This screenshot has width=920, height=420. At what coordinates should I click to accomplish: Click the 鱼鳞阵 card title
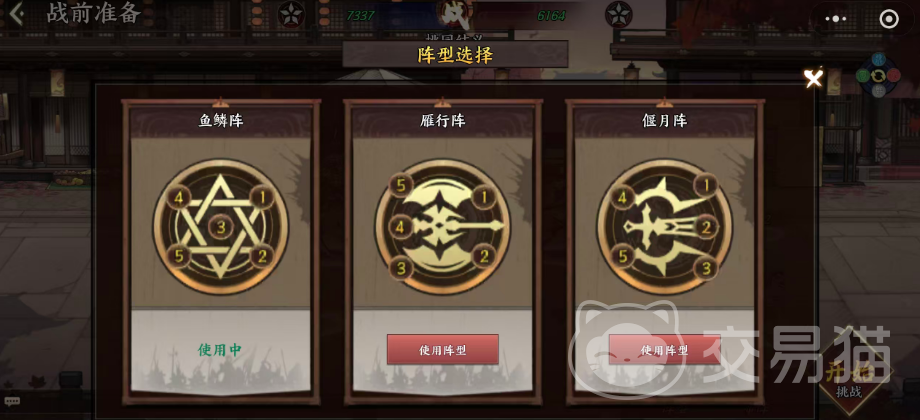(x=221, y=121)
